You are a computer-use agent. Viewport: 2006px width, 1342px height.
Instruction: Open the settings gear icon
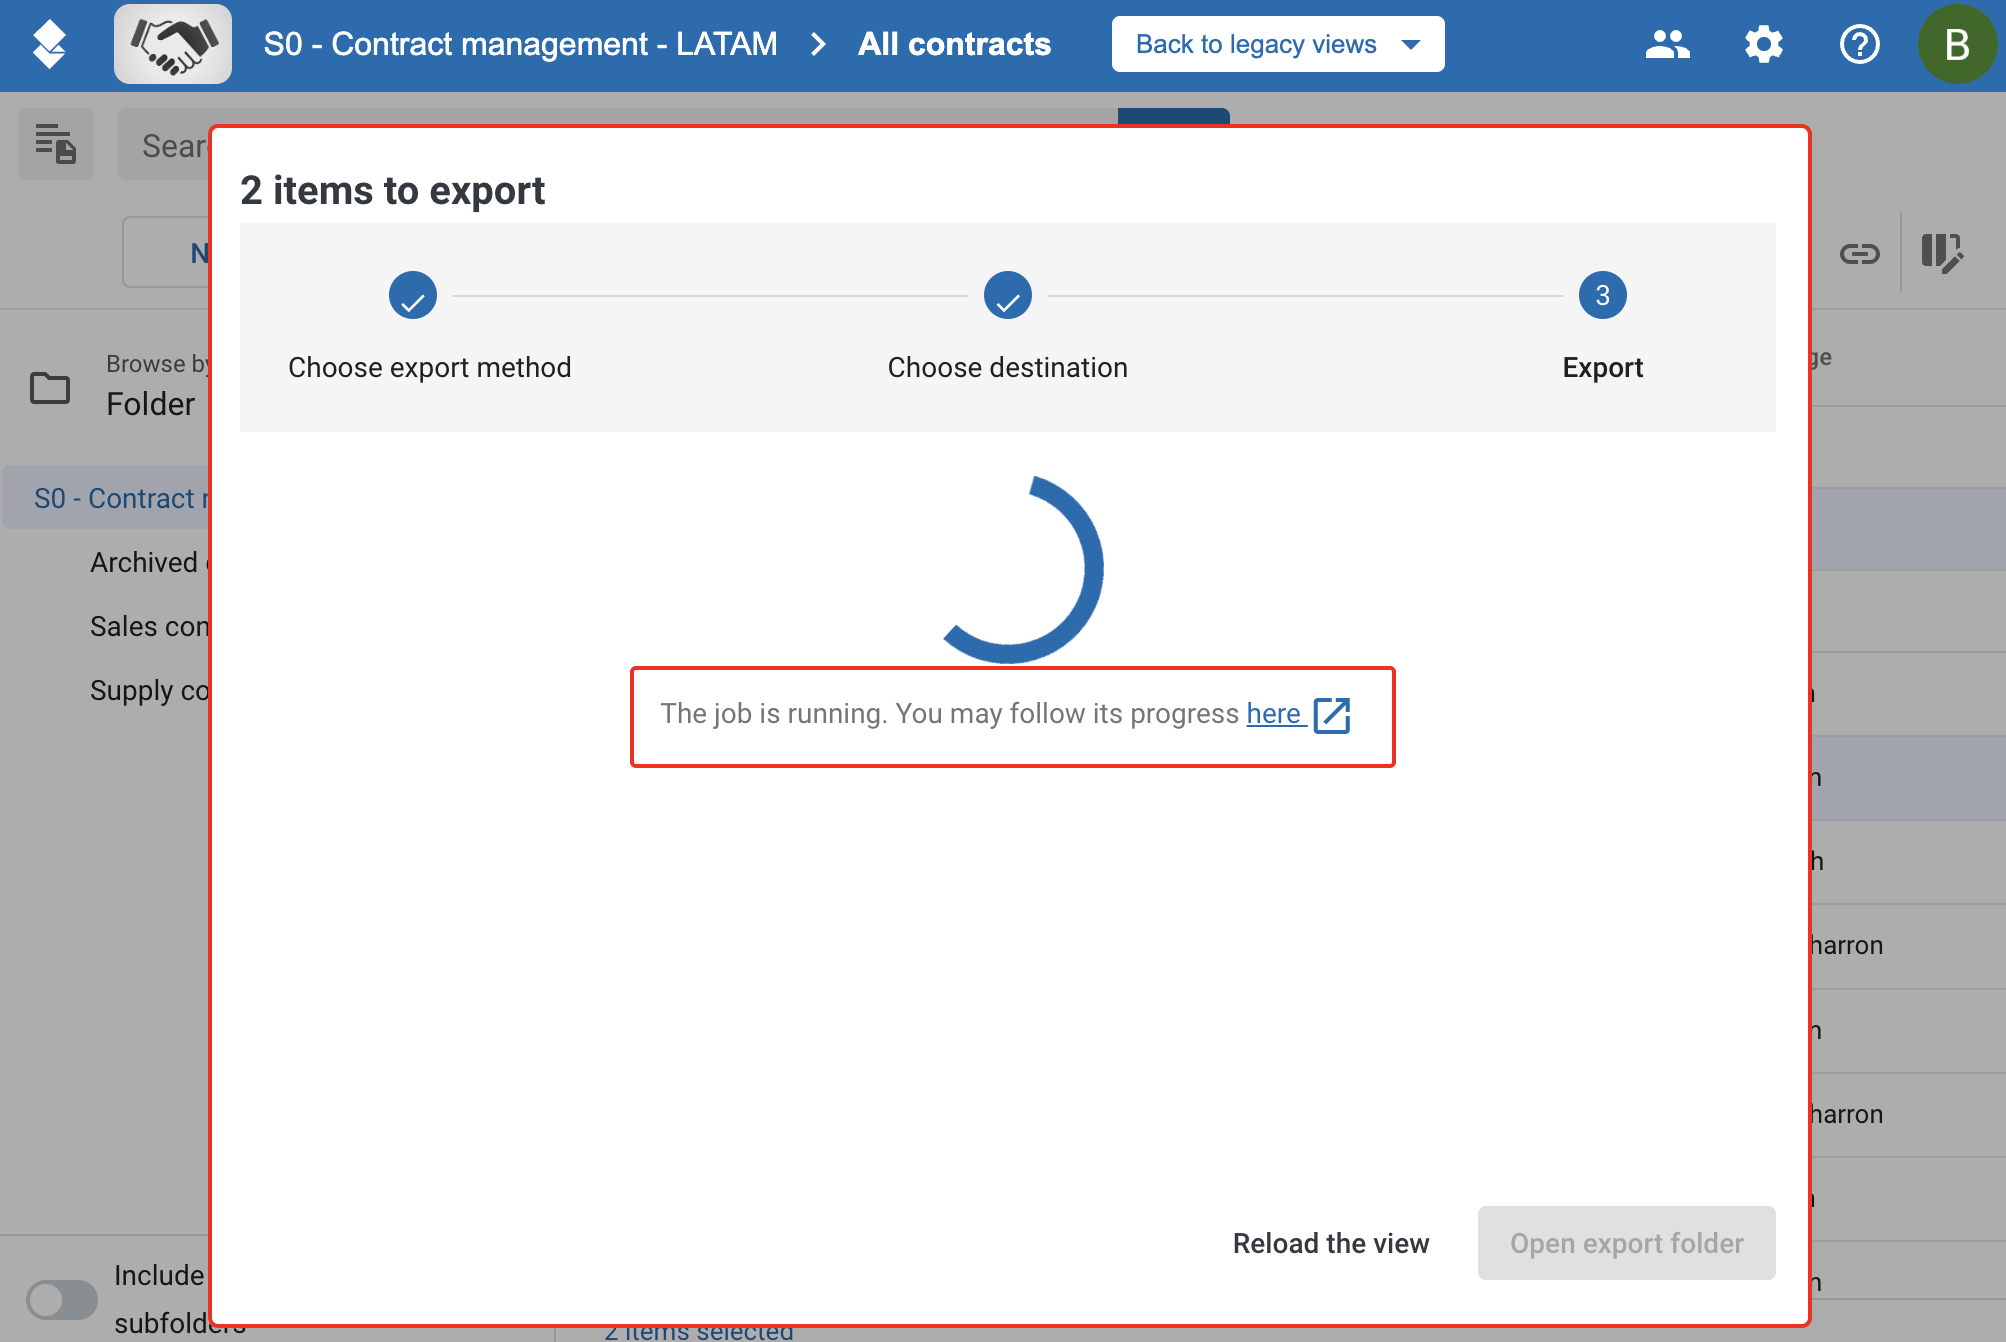pos(1764,44)
